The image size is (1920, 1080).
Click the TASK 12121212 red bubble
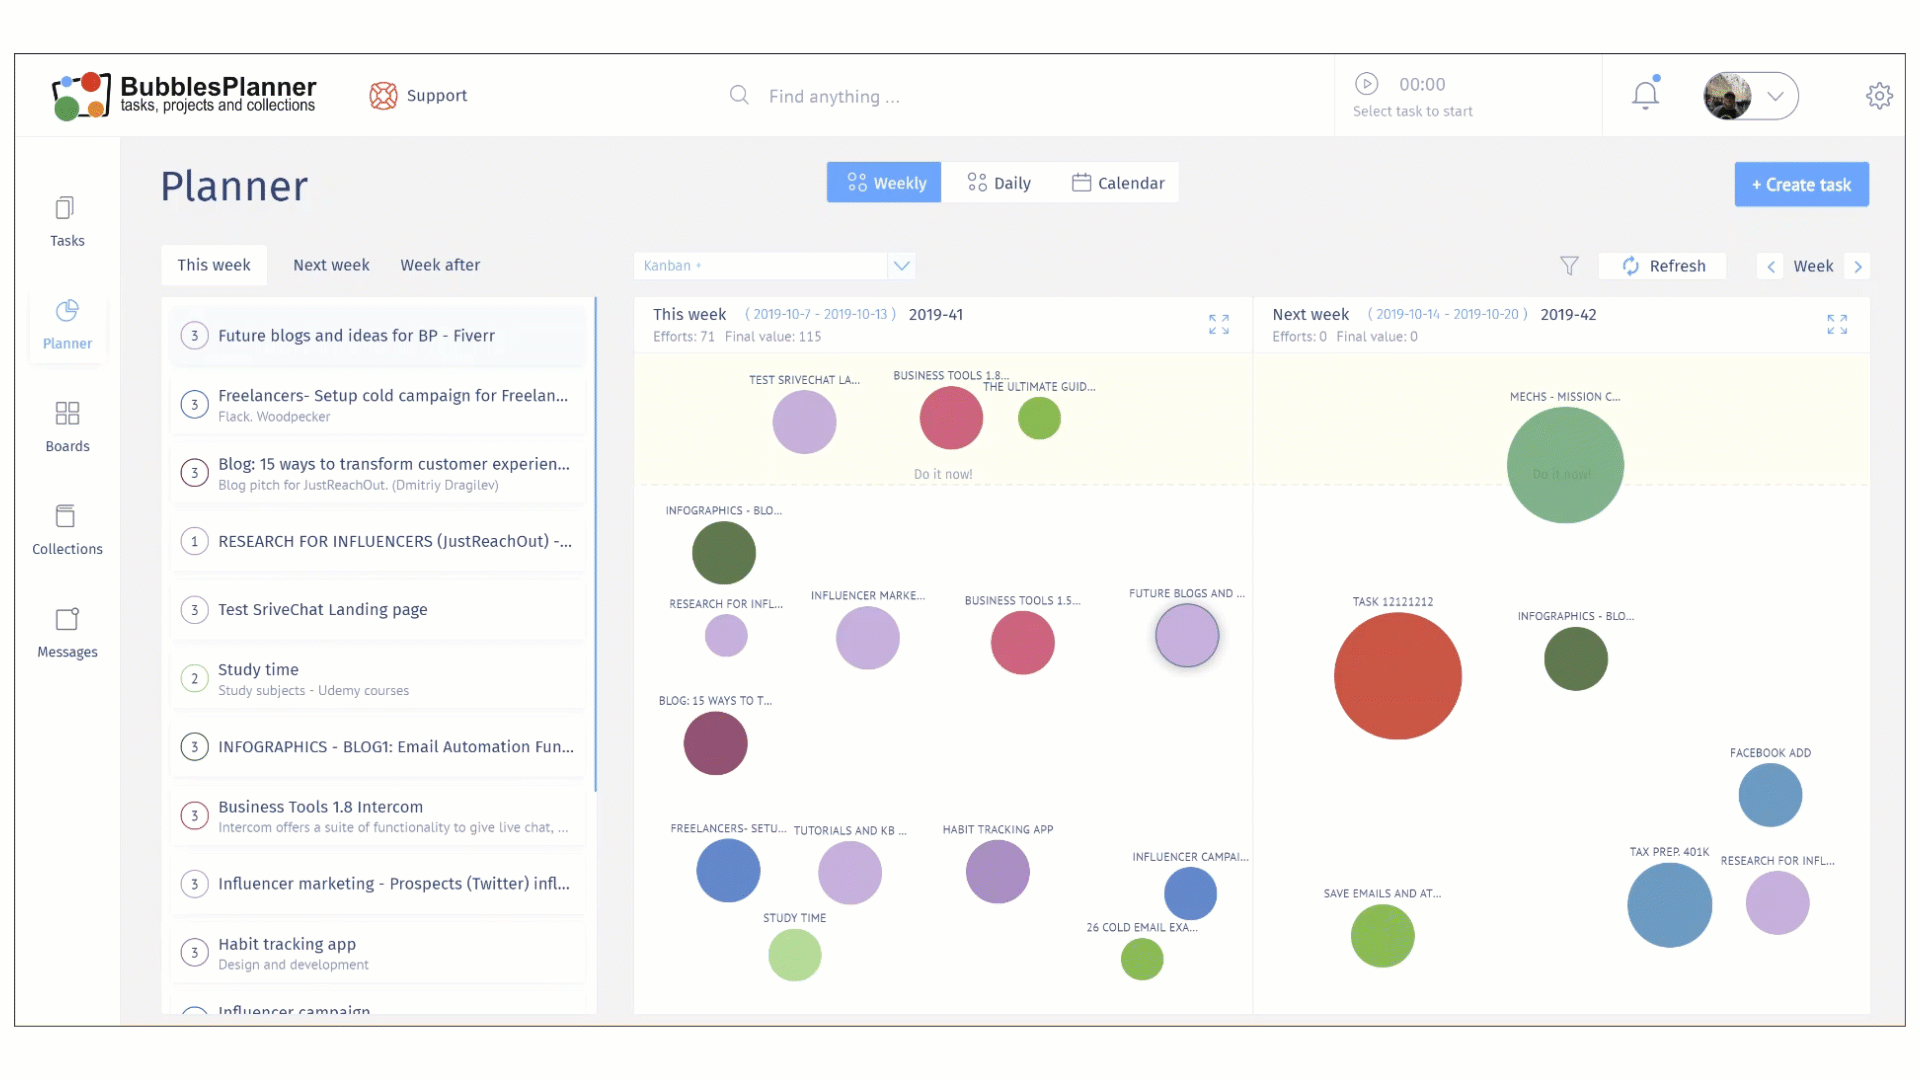pyautogui.click(x=1398, y=676)
